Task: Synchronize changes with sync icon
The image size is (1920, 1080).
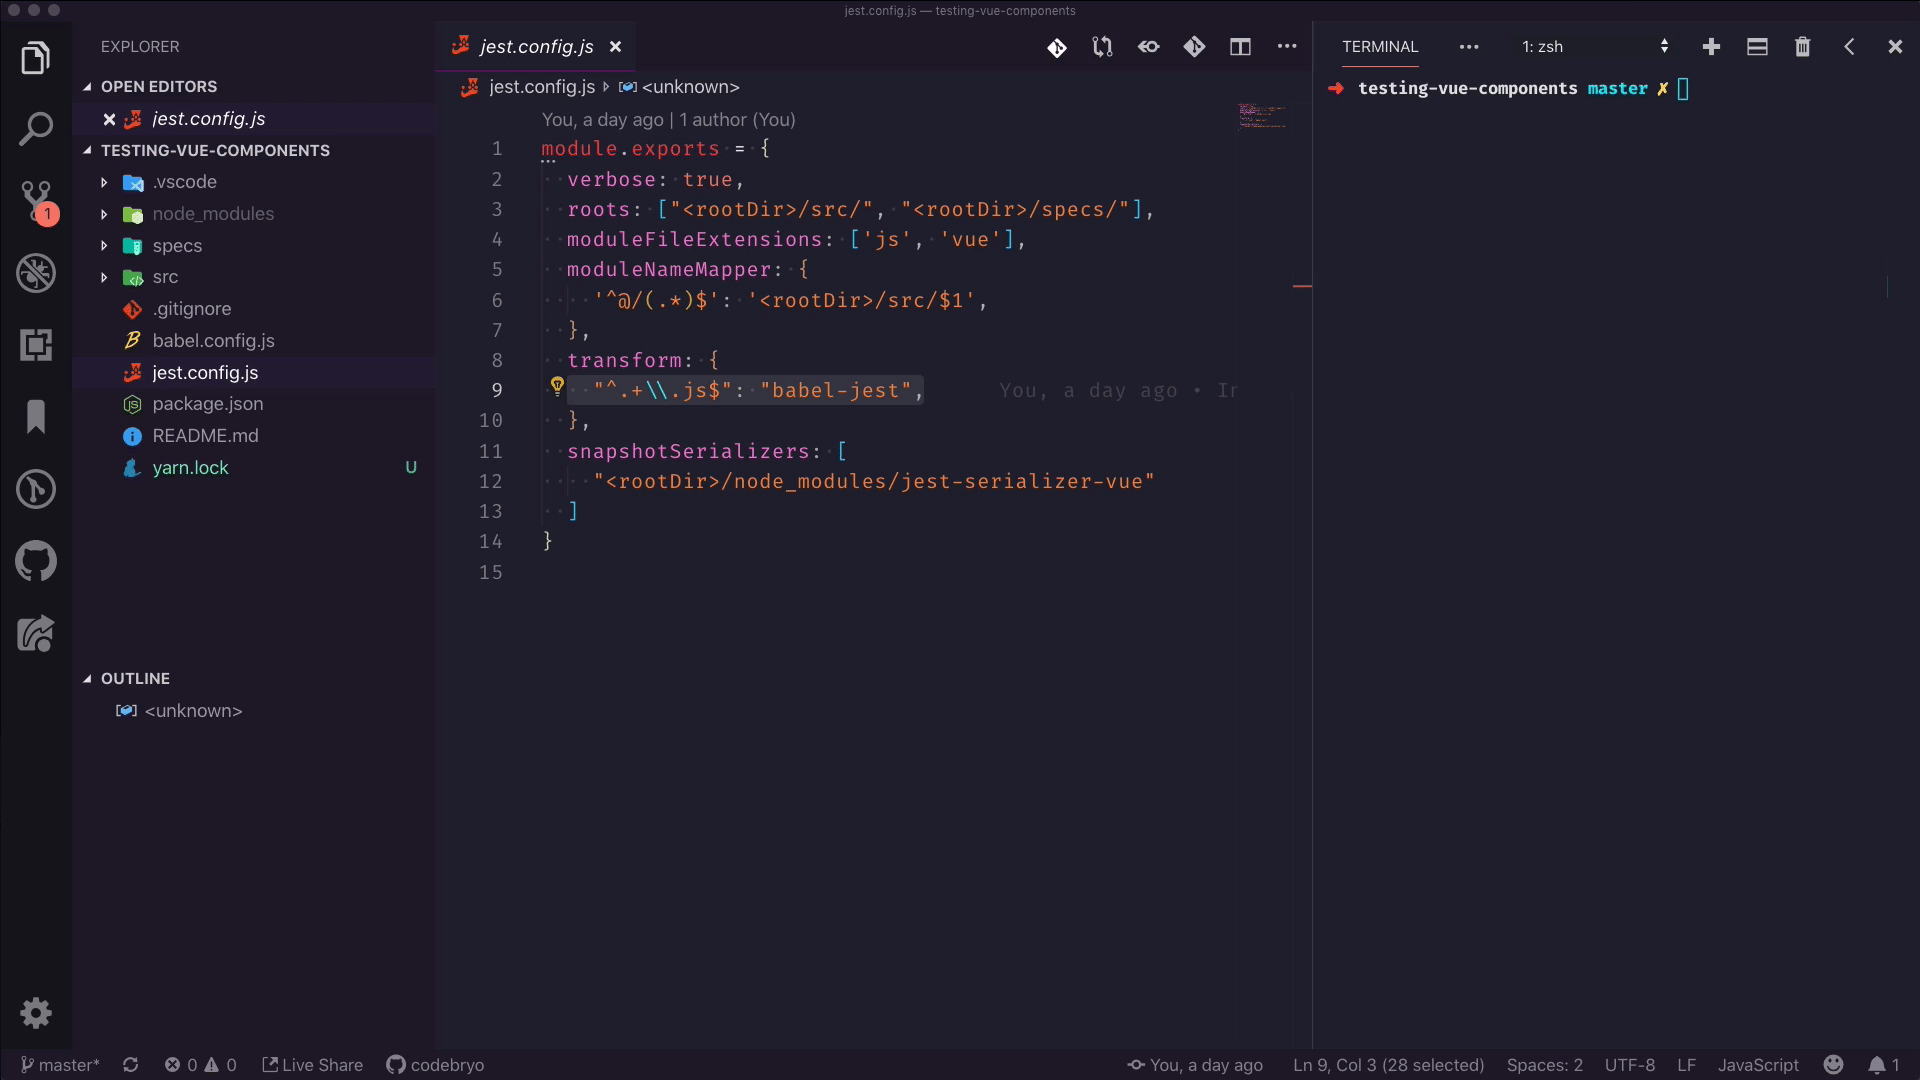Action: [130, 1065]
